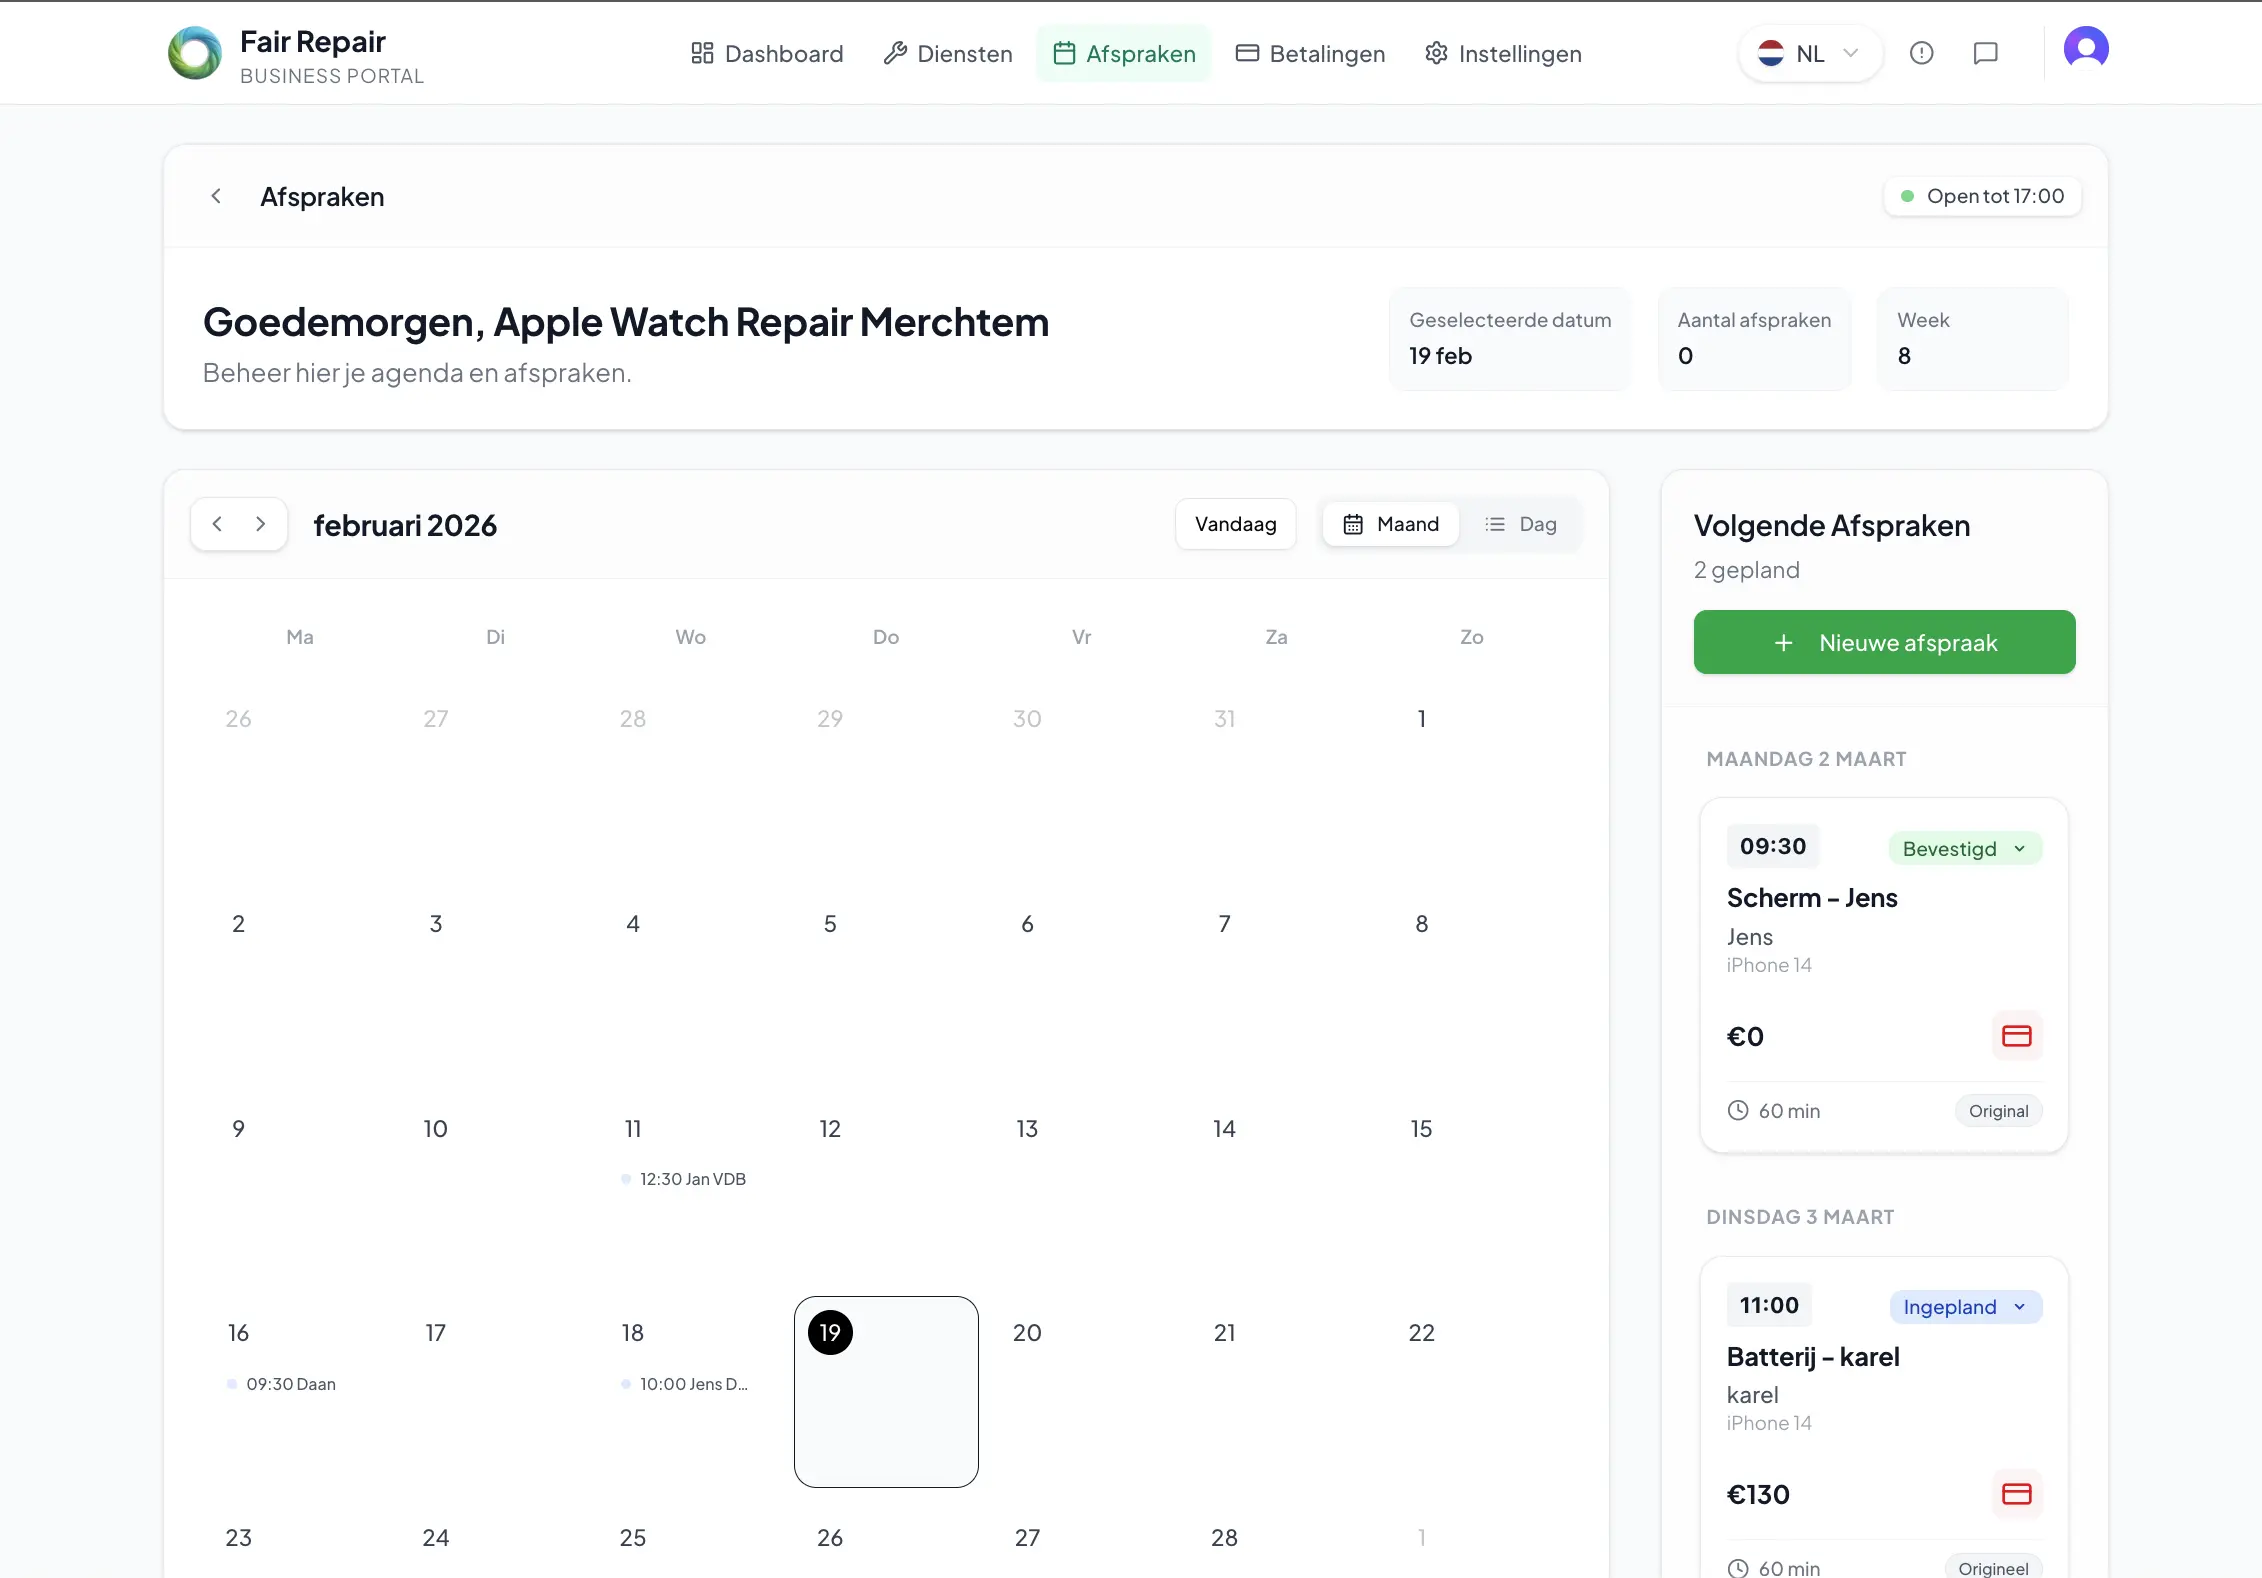The width and height of the screenshot is (2262, 1578).
Task: Navigate to Betalingen tab
Action: [x=1310, y=53]
